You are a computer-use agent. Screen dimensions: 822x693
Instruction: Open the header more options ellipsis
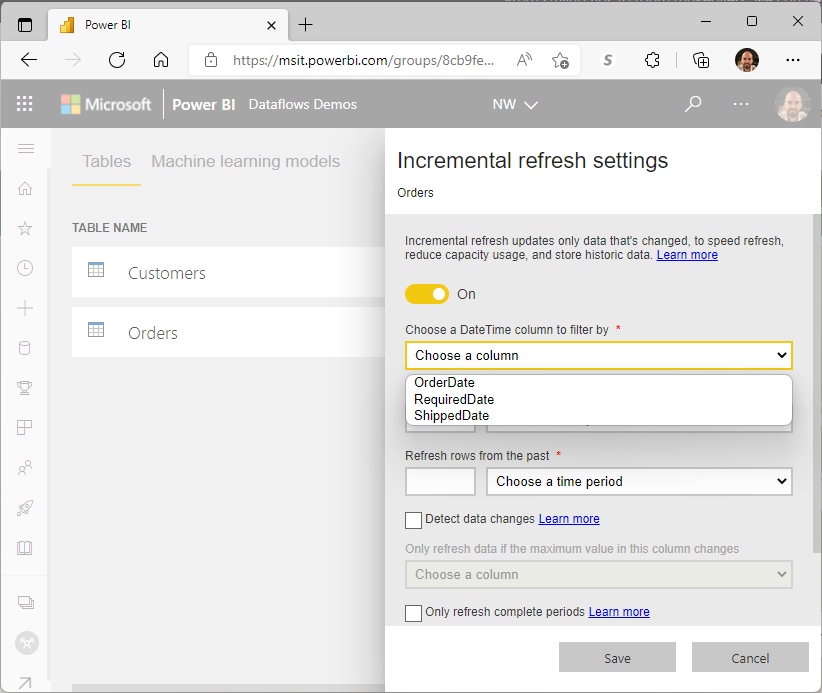coord(741,104)
